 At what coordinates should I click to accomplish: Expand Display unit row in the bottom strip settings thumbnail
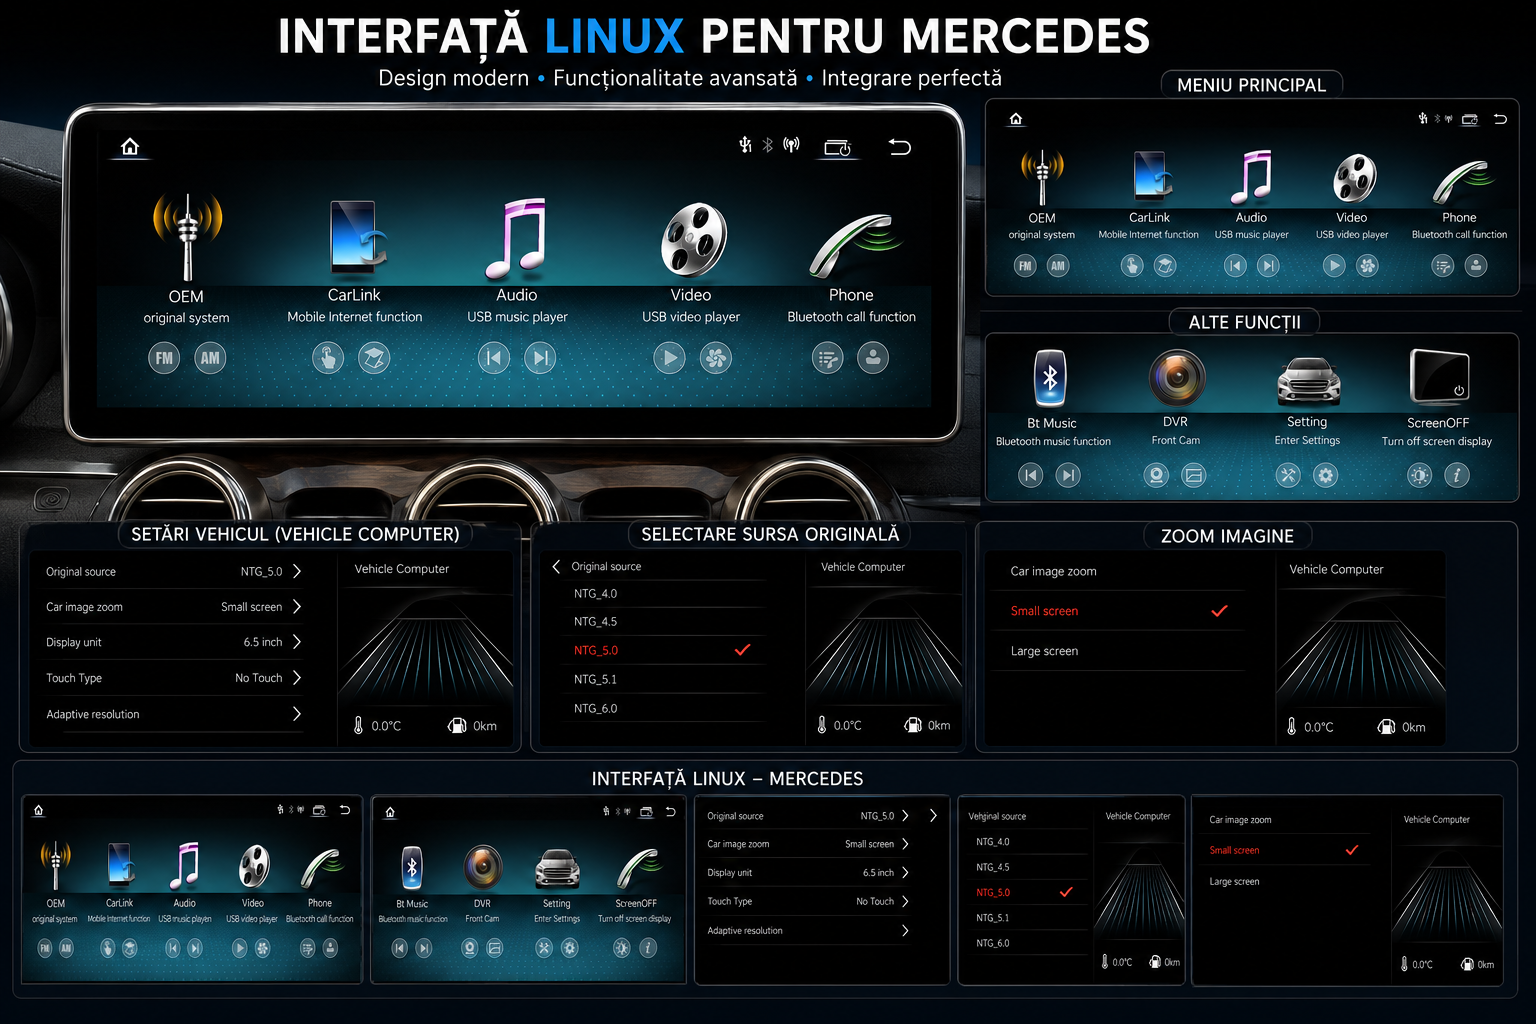click(808, 873)
